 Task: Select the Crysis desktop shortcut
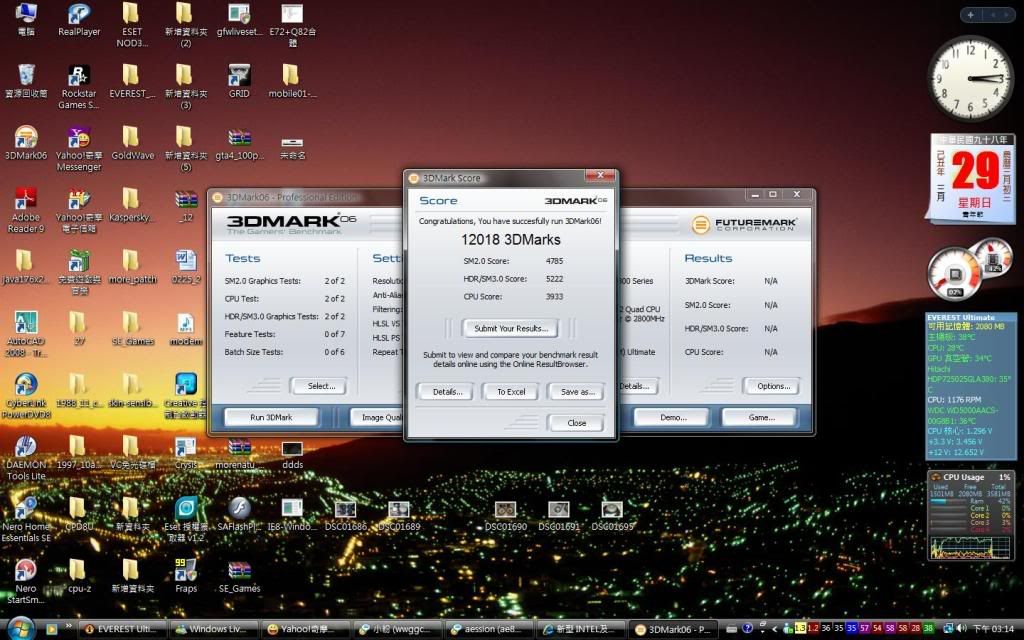pyautogui.click(x=186, y=452)
